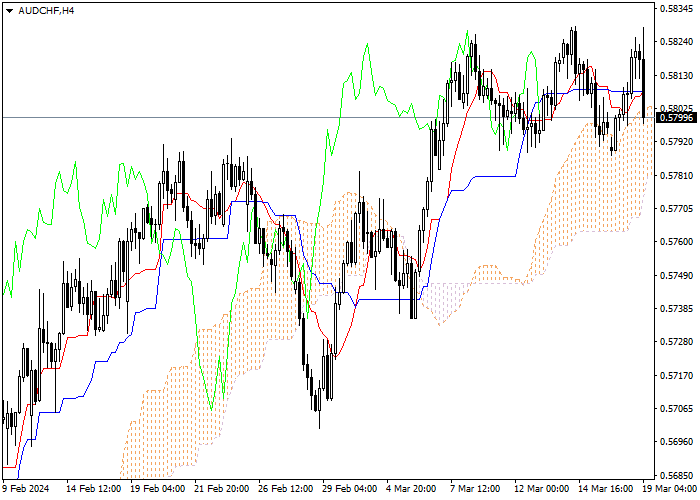Click the 0.57600 price axis label
The height and width of the screenshot is (500, 700).
[x=677, y=242]
